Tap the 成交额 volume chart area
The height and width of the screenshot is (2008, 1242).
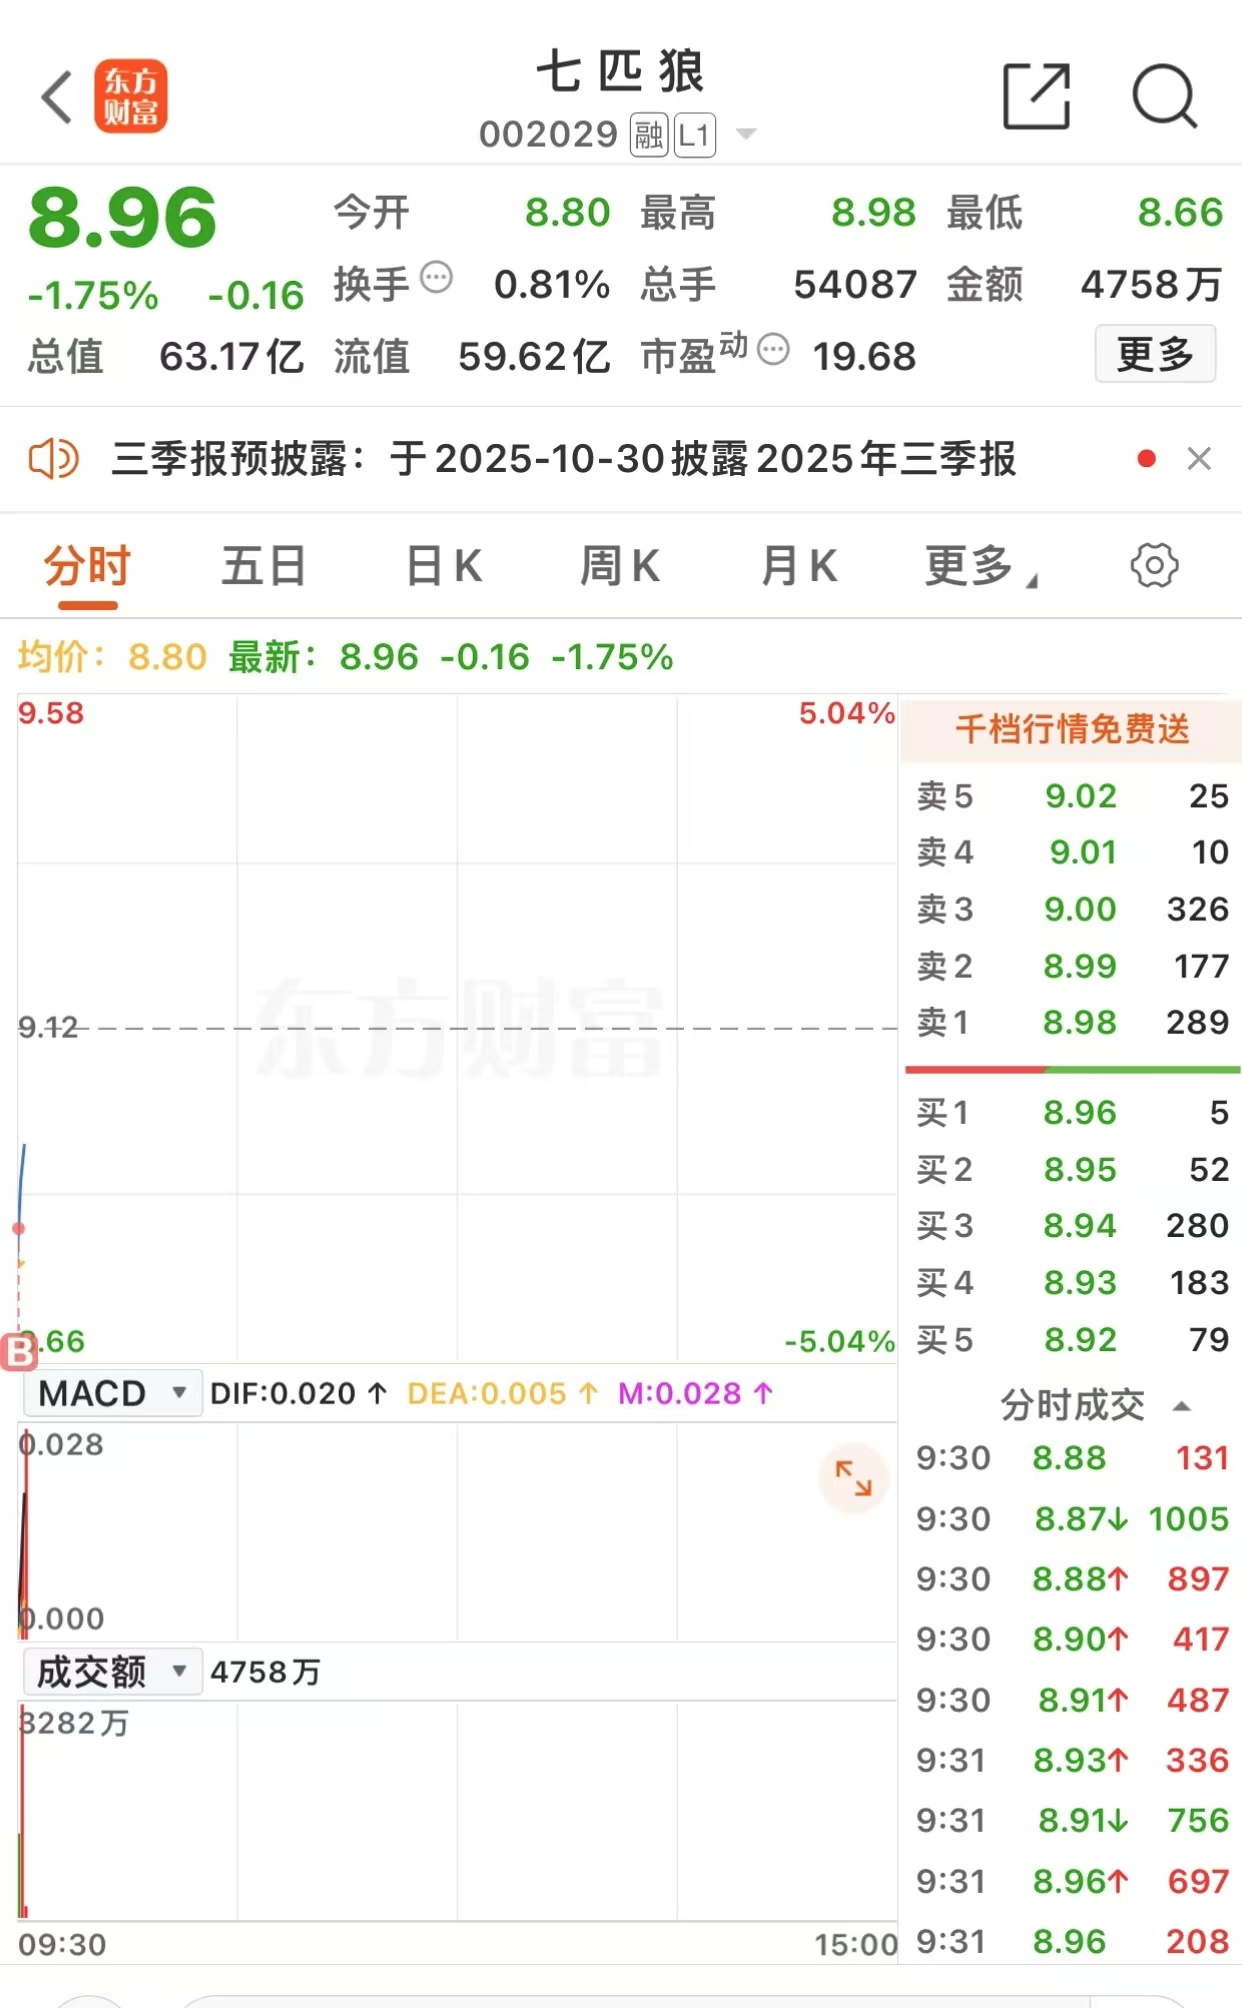pos(457,1810)
